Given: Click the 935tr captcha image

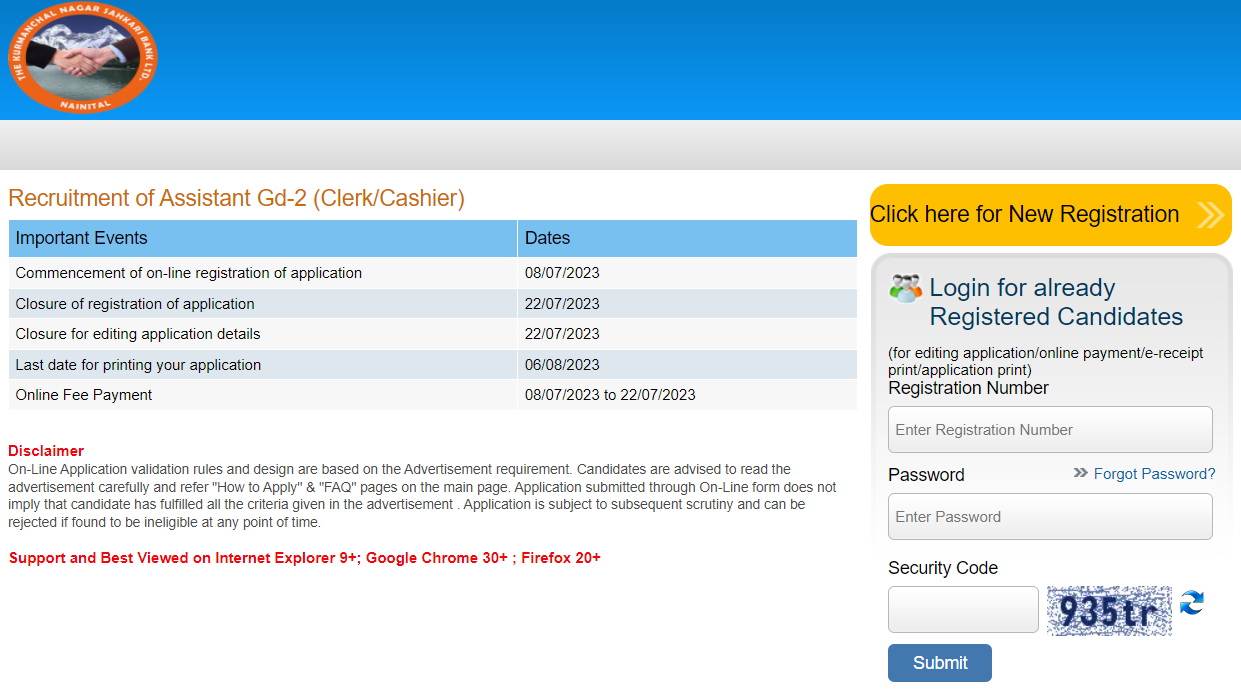Looking at the screenshot, I should coord(1109,611).
